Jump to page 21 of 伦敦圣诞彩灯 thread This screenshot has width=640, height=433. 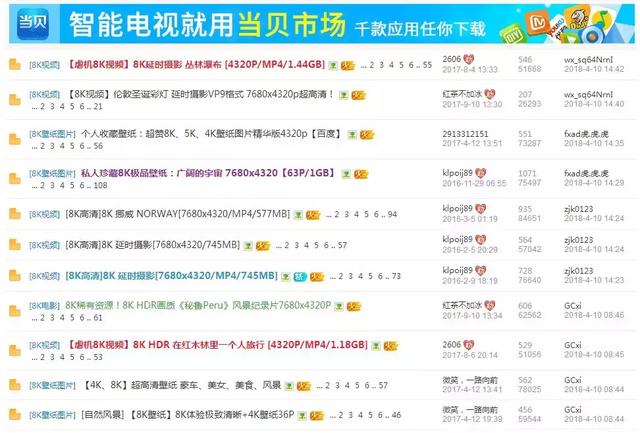[x=98, y=107]
